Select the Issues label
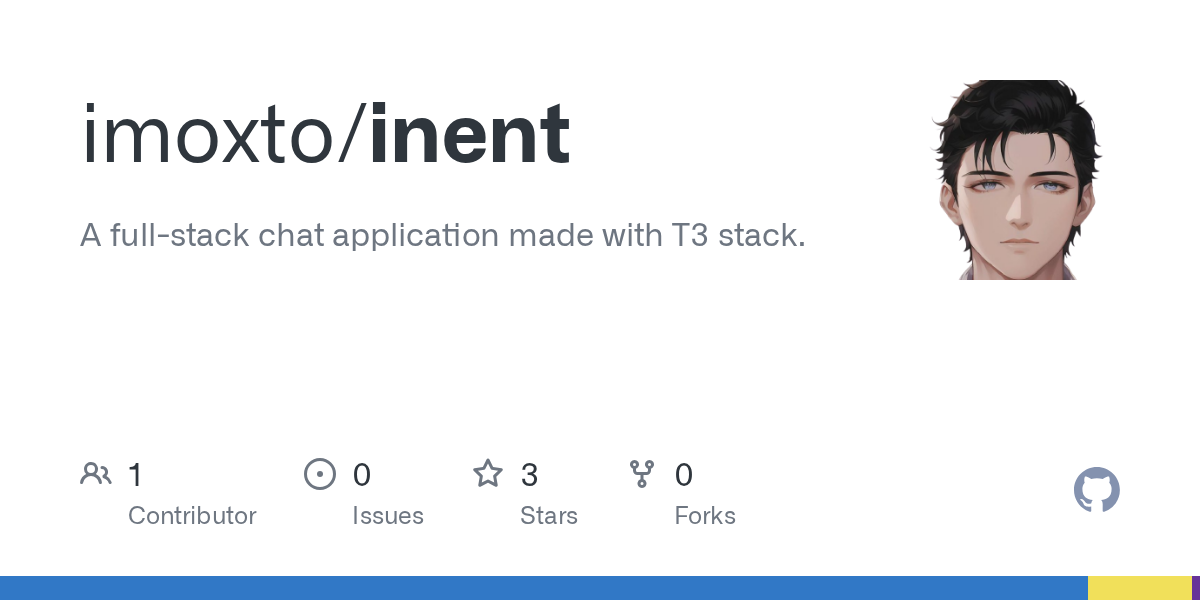The width and height of the screenshot is (1200, 600). pos(387,516)
